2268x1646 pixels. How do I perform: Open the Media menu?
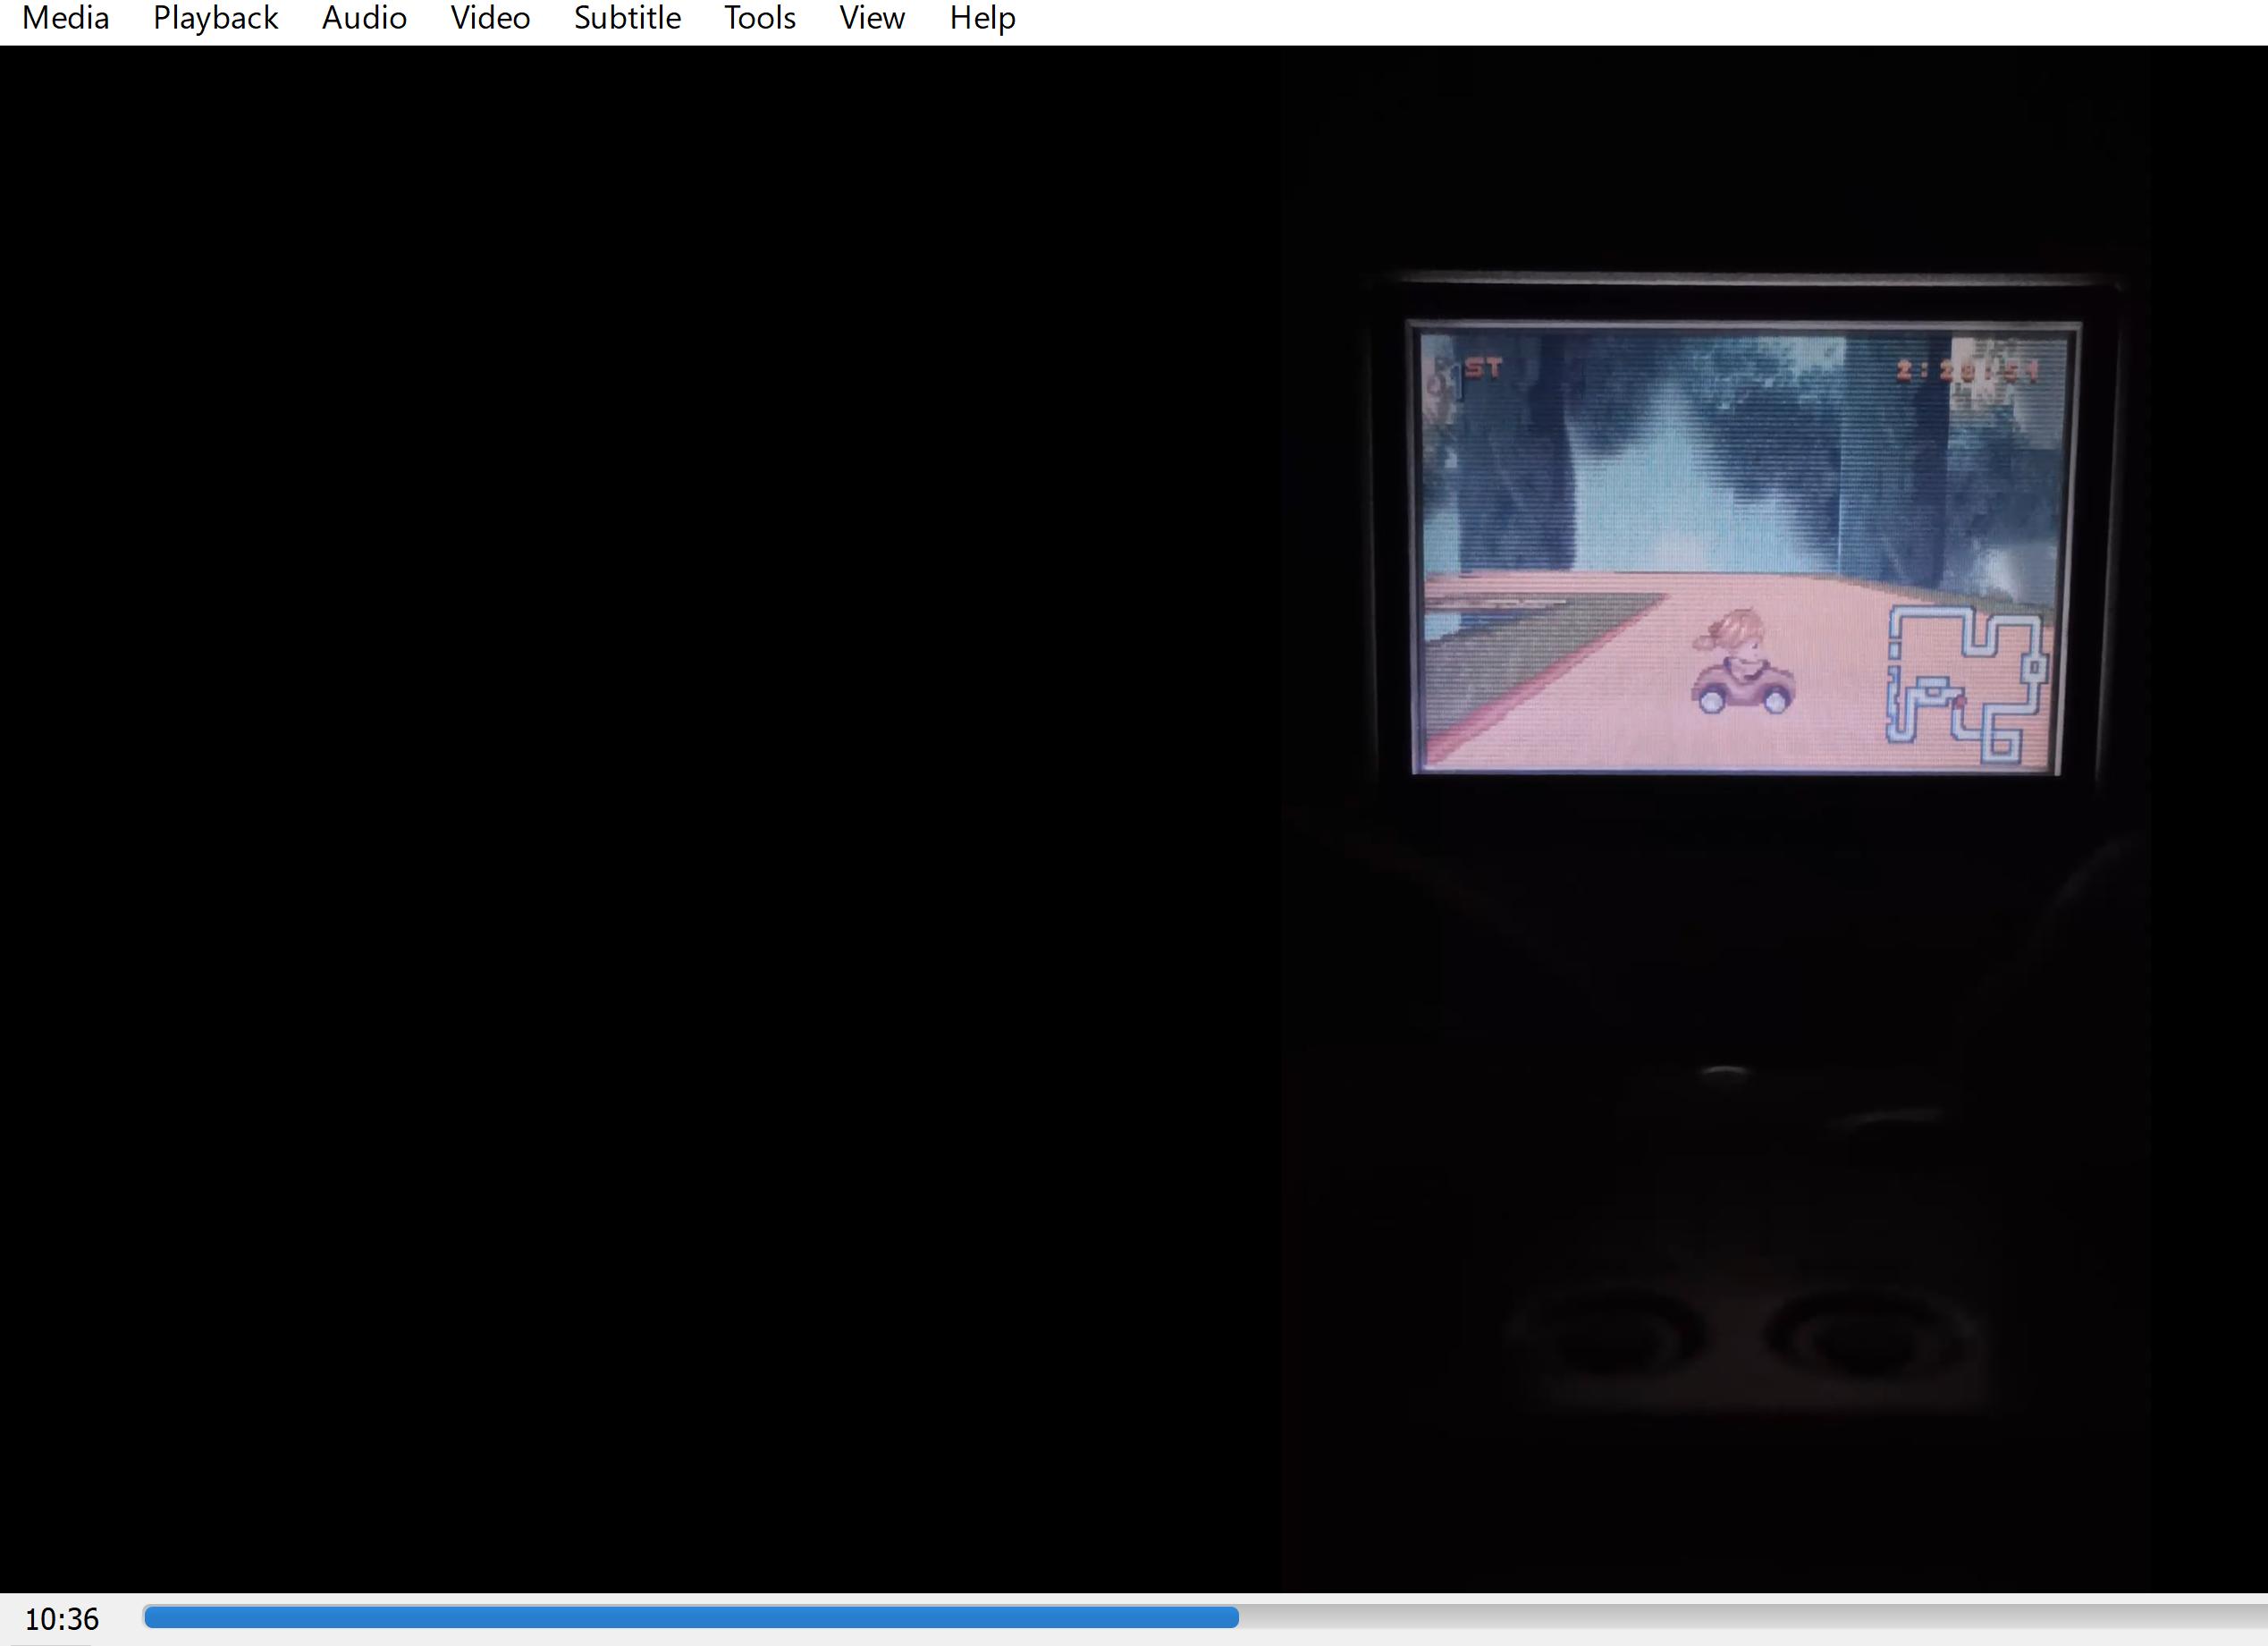tap(65, 18)
